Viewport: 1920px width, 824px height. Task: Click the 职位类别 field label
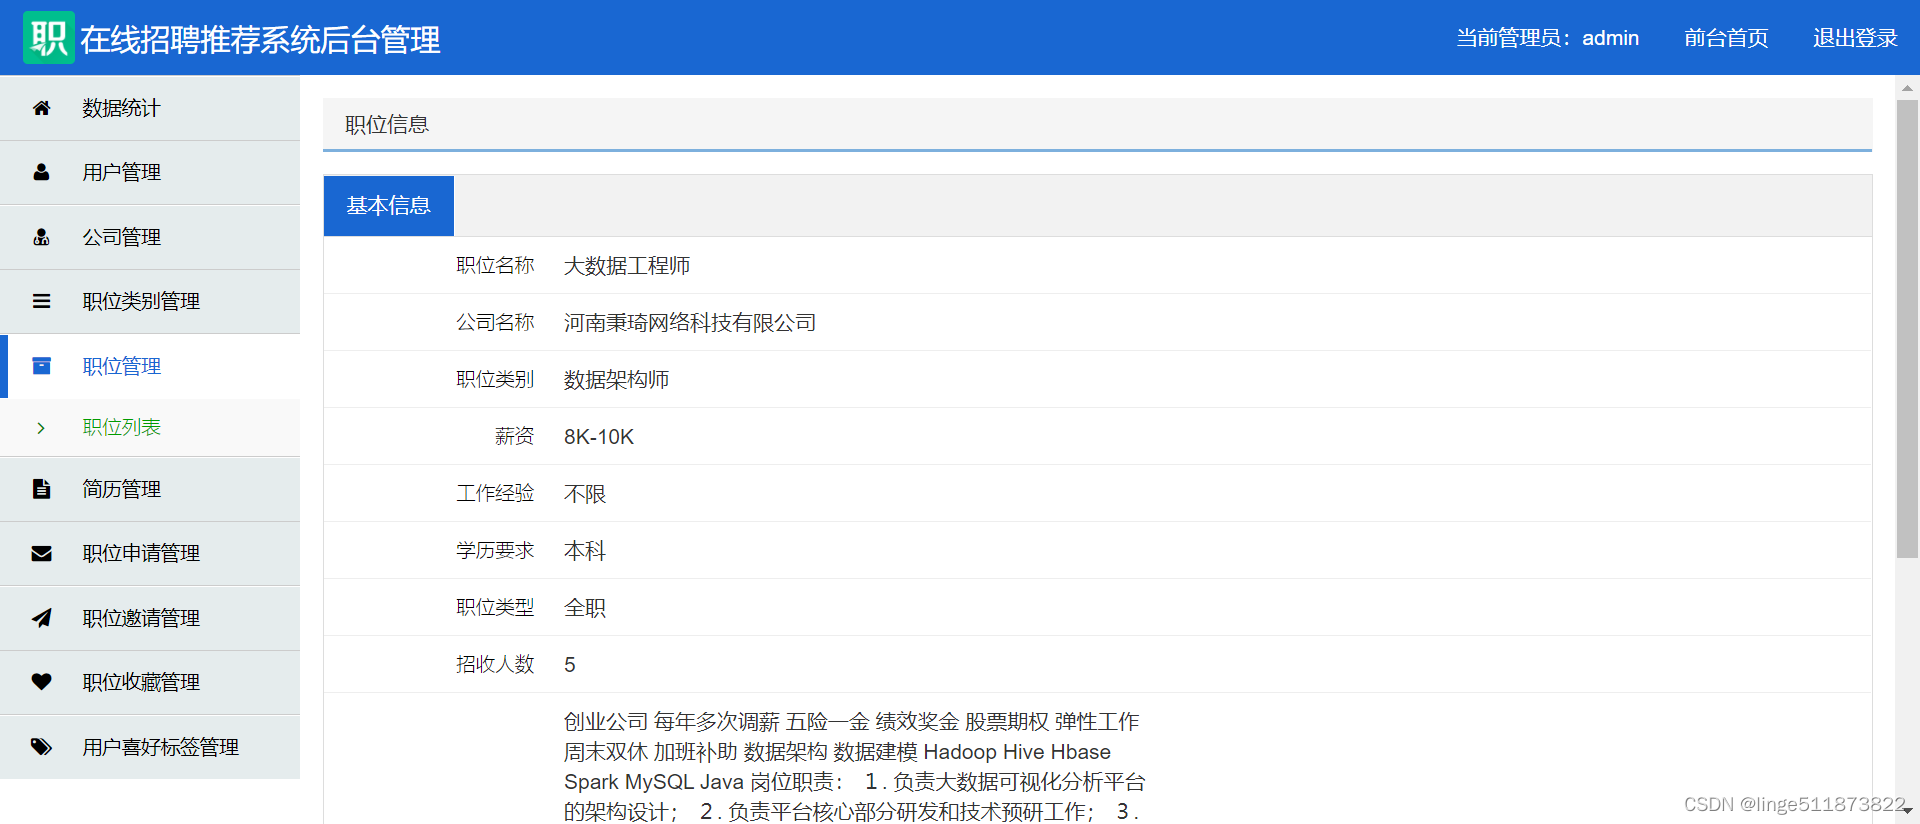tap(495, 379)
